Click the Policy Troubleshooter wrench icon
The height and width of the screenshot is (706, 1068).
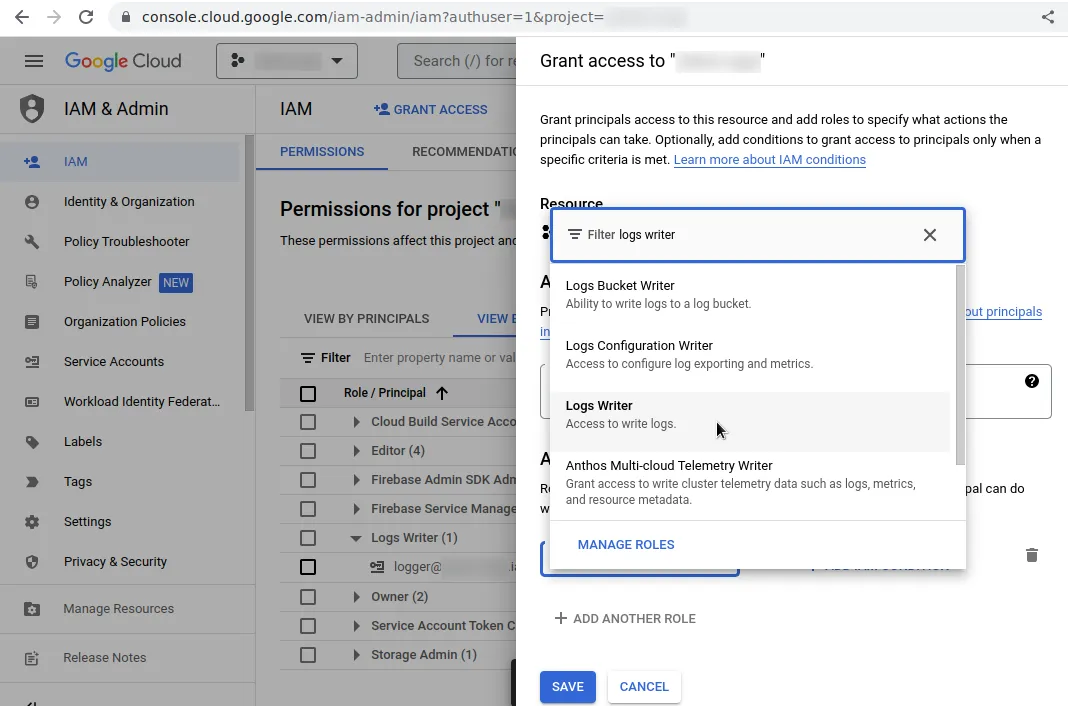[32, 241]
